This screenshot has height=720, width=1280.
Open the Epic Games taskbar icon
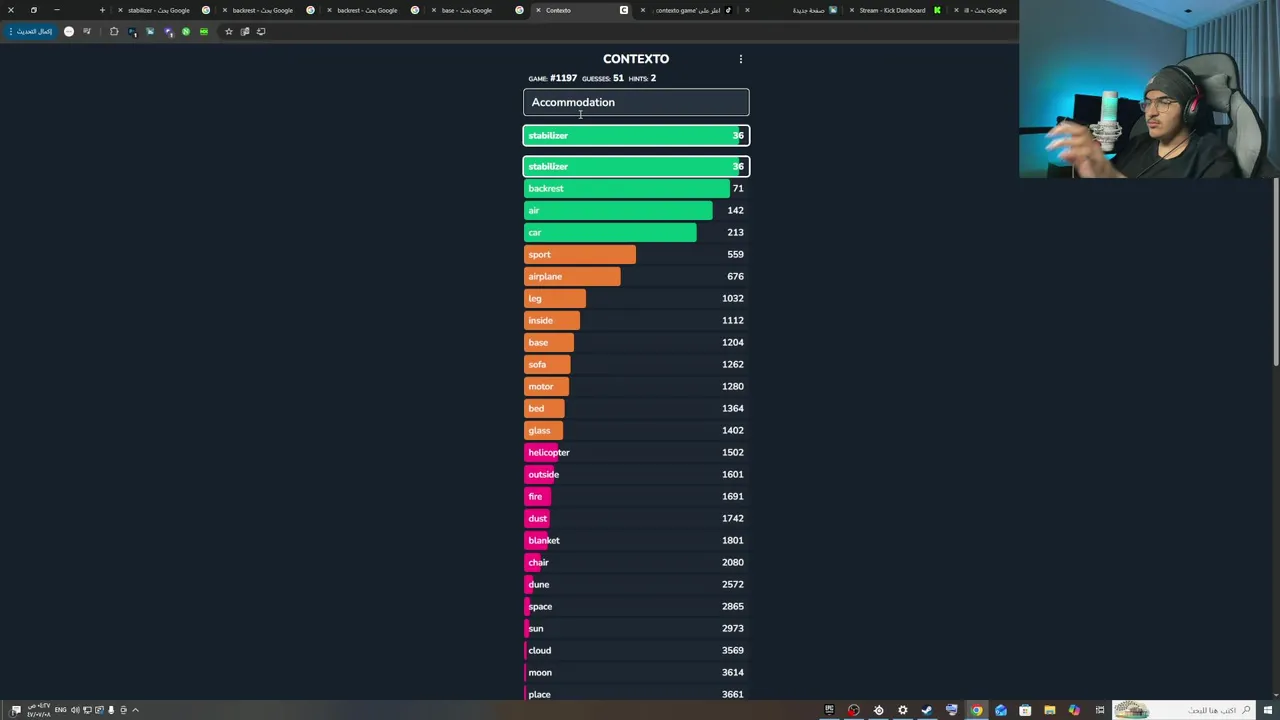tap(829, 710)
